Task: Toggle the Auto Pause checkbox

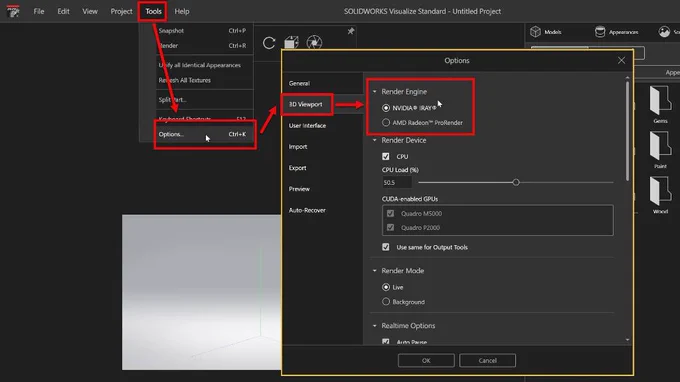Action: [386, 342]
